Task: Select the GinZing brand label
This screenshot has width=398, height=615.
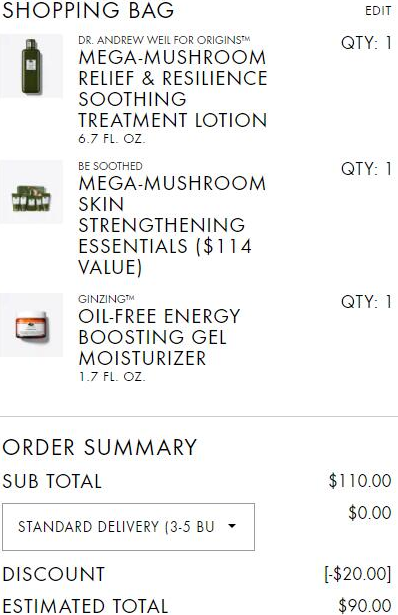Action: 106,299
